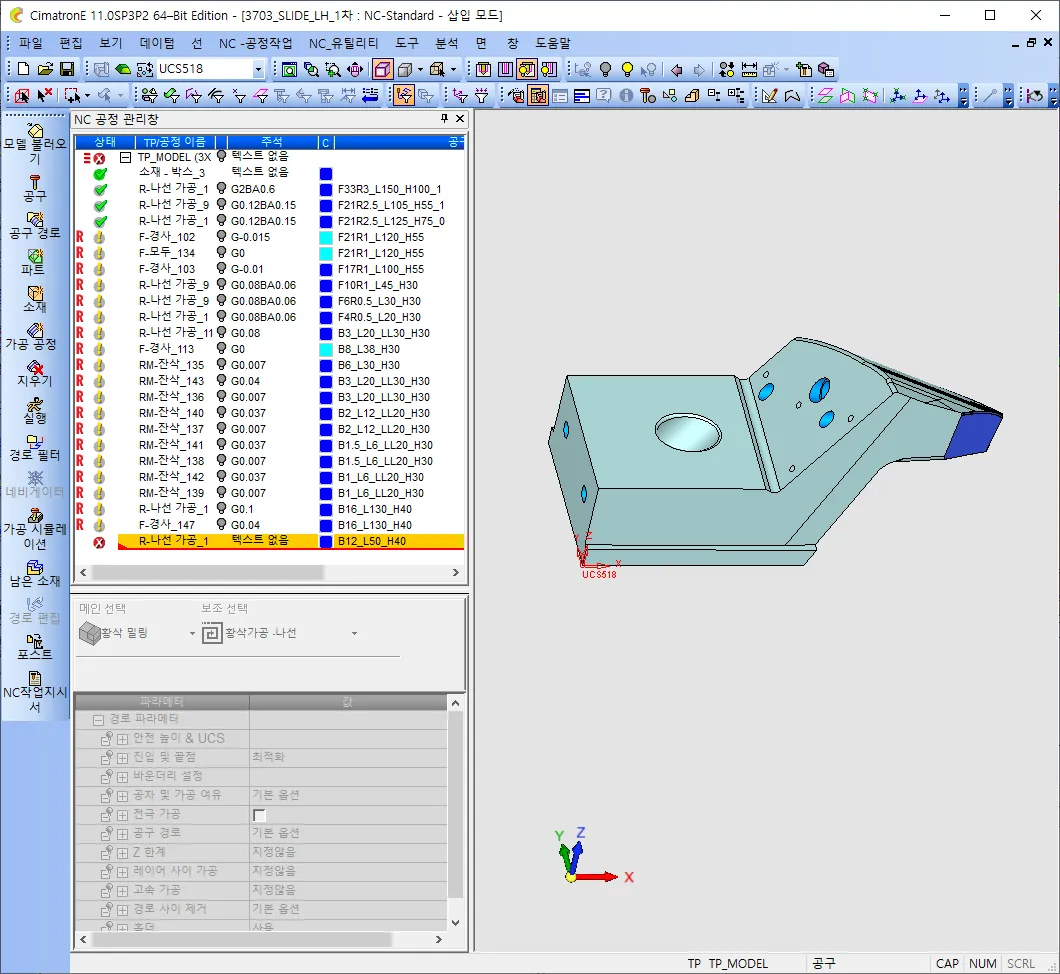Click the 파라메터 column header

click(162, 702)
